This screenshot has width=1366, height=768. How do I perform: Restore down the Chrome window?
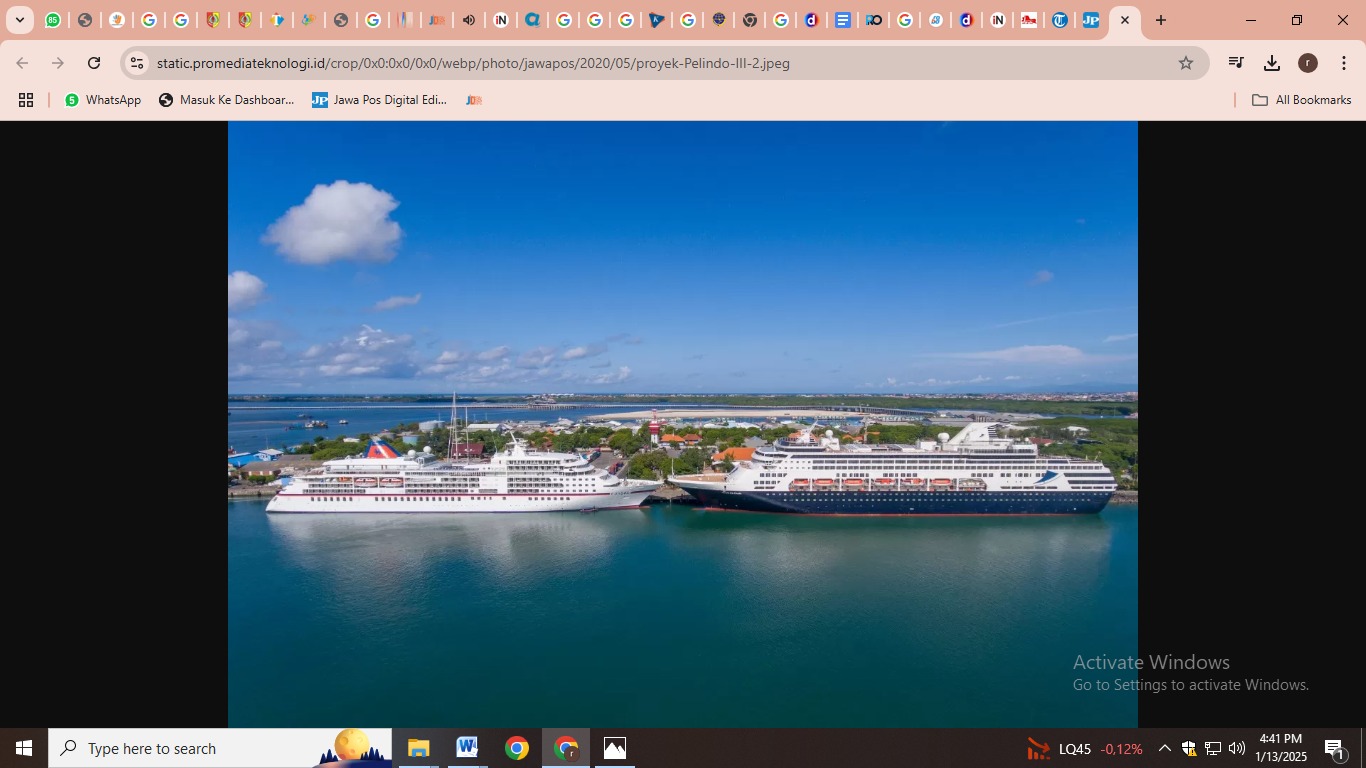point(1297,20)
